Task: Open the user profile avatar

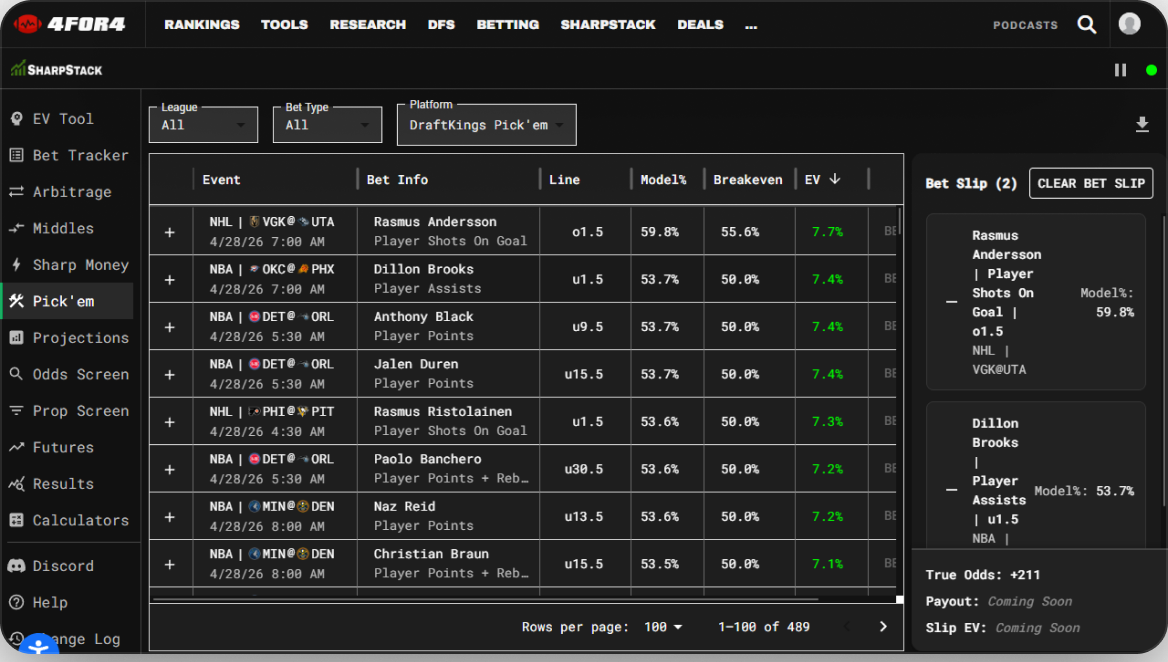Action: pos(1129,24)
